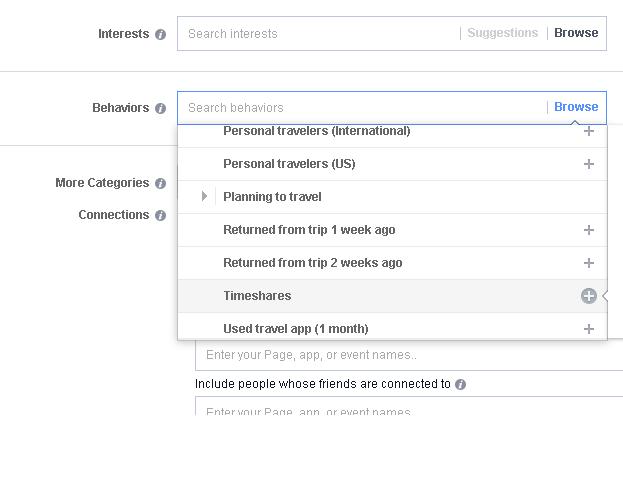Viewport: 623px width, 499px height.
Task: Open Browse in the Behaviors field
Action: [x=576, y=107]
